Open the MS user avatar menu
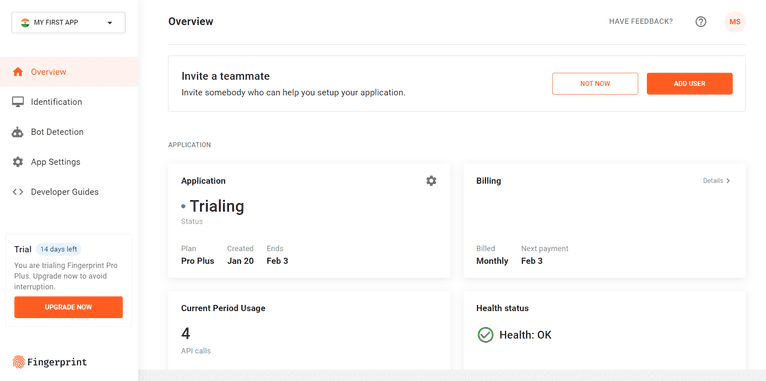Image resolution: width=766 pixels, height=381 pixels. tap(735, 21)
